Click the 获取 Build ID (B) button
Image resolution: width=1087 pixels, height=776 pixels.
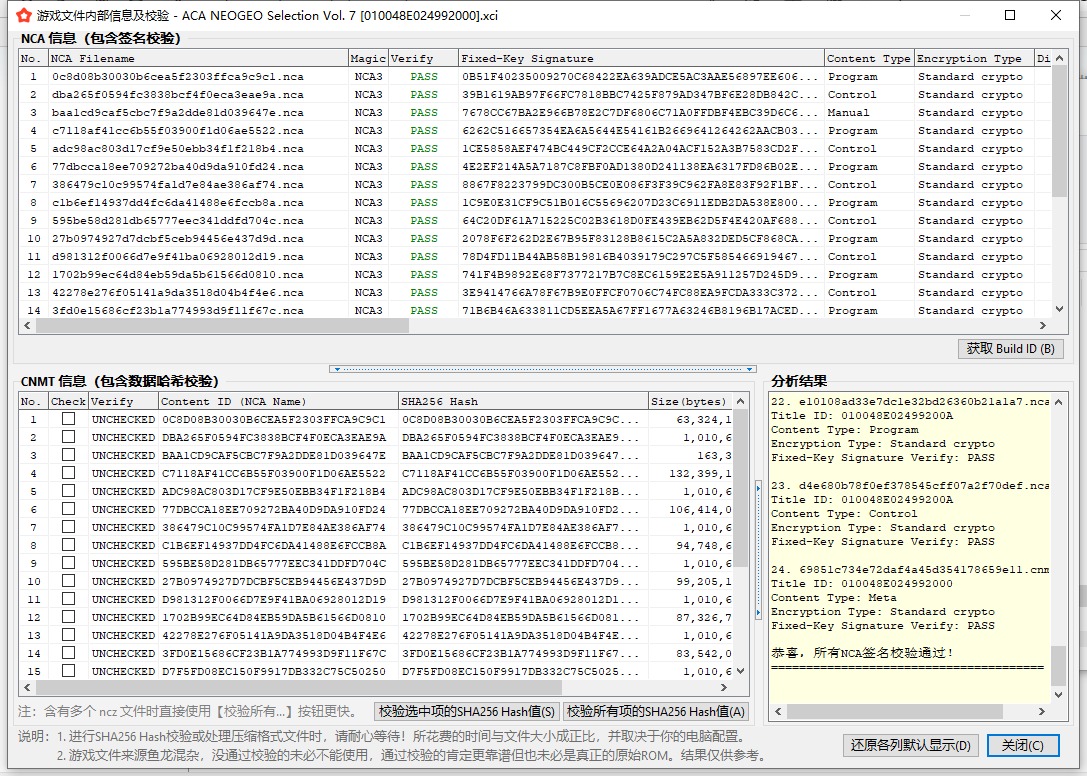(1010, 349)
